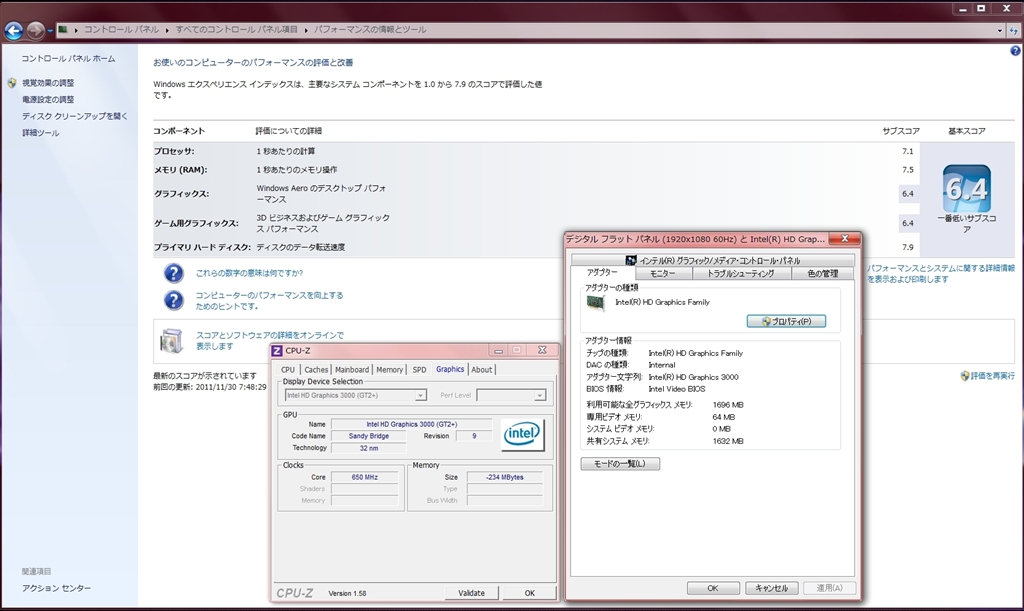Click パフォーマンスの情報とツール breadcrumb
This screenshot has width=1024, height=611.
(370, 30)
